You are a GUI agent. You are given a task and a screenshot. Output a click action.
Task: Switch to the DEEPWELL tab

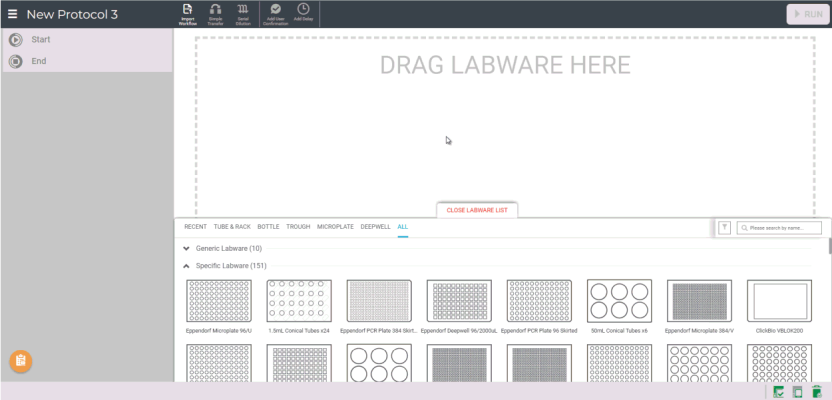[x=376, y=227]
